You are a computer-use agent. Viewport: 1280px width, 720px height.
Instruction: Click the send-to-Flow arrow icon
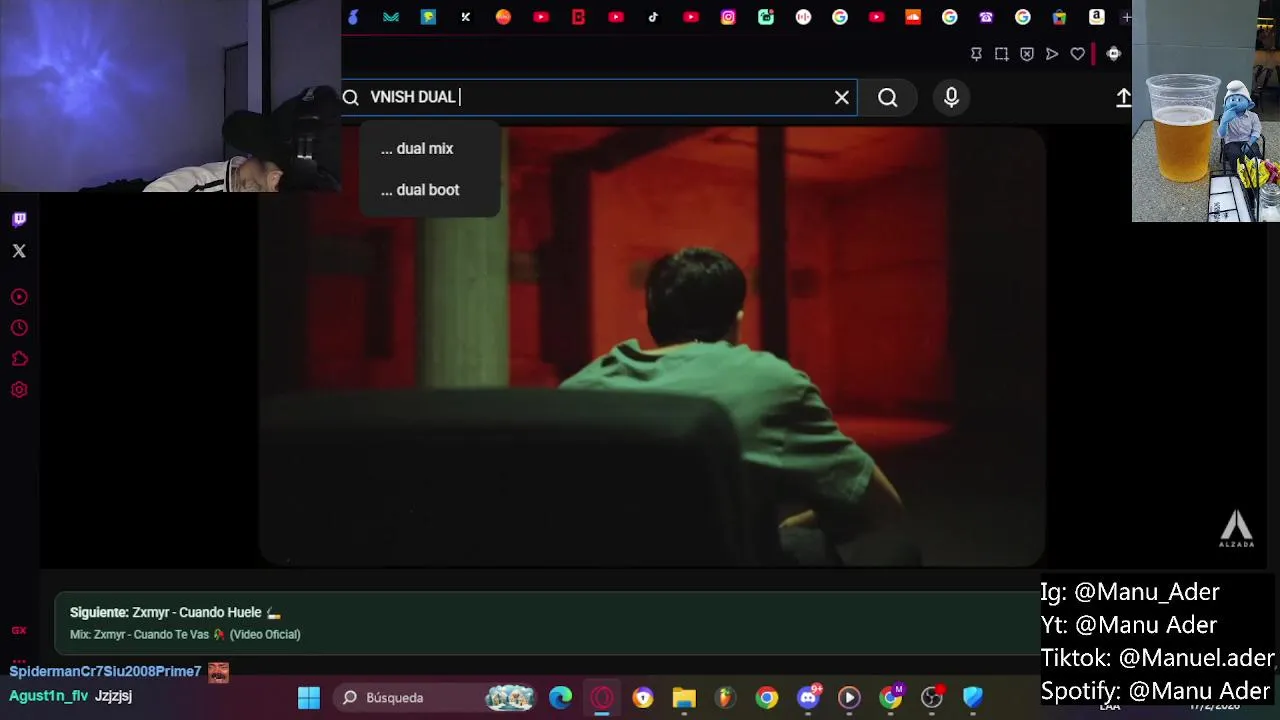(1052, 54)
